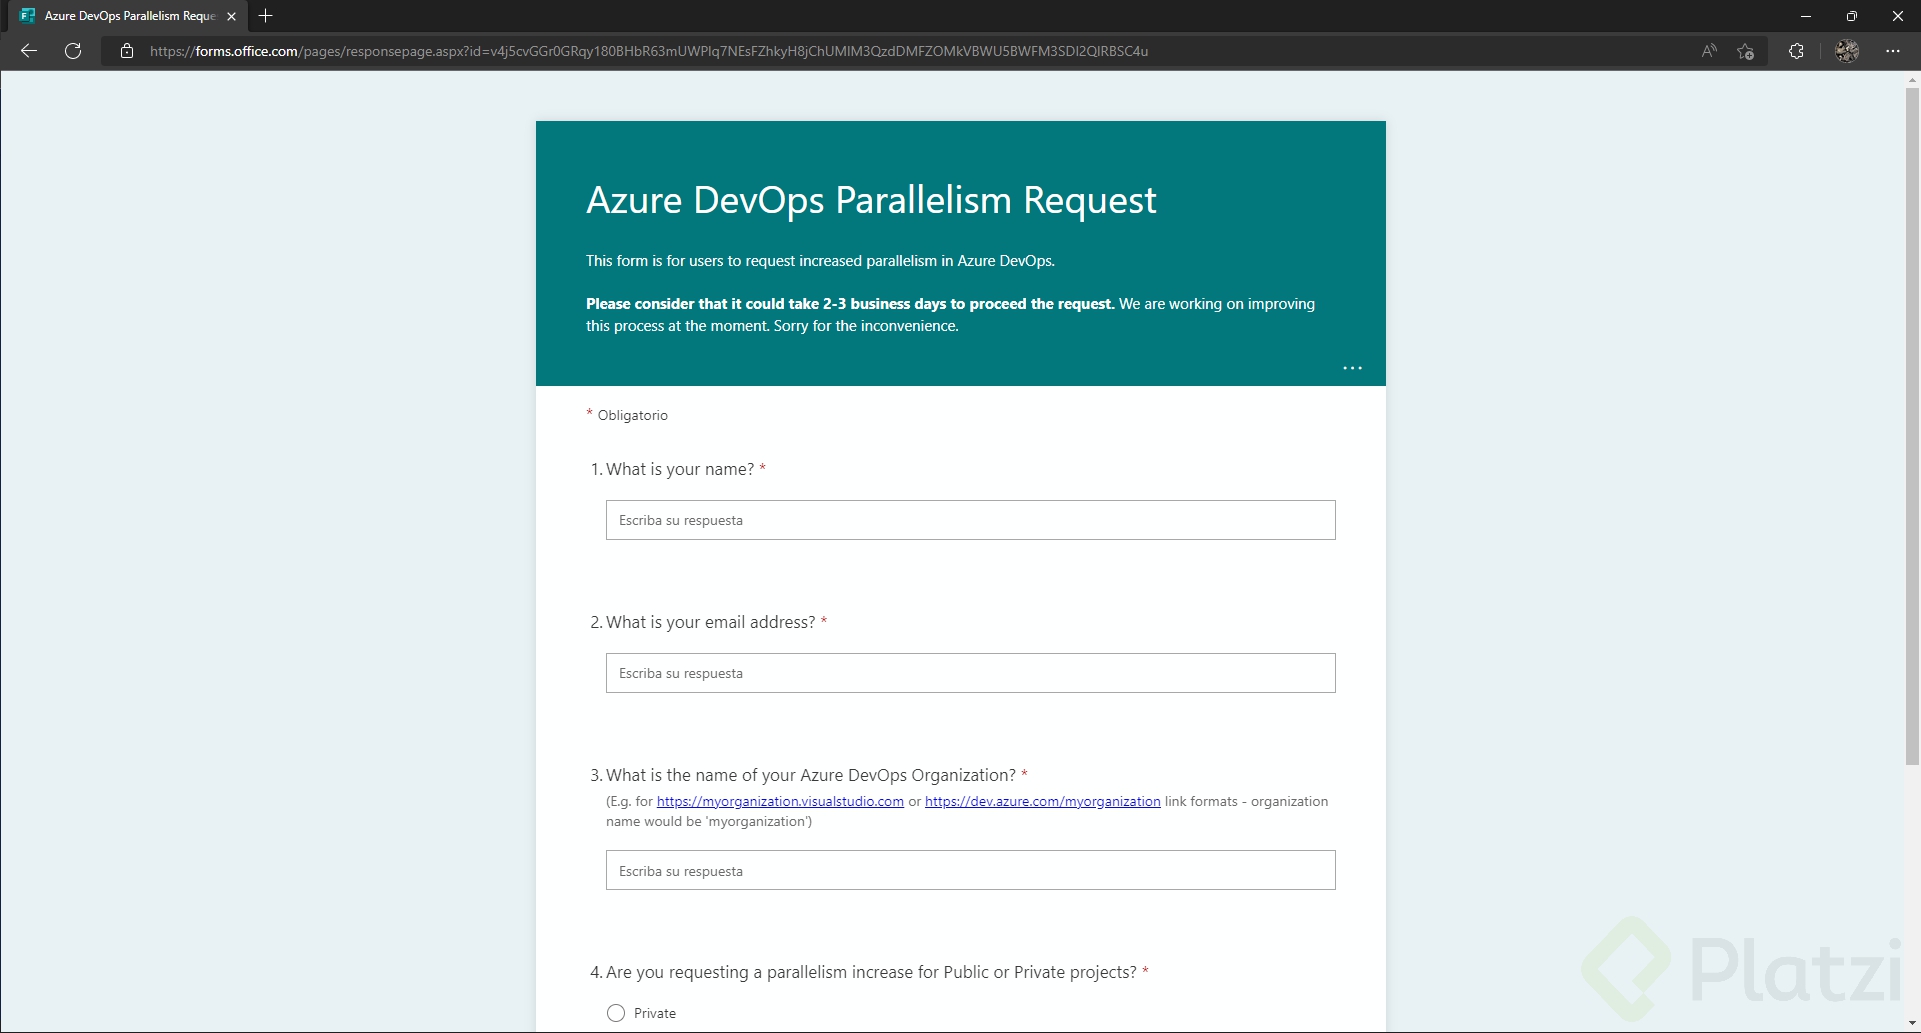The width and height of the screenshot is (1921, 1033).
Task: Reload the page with the refresh icon
Action: pos(73,51)
